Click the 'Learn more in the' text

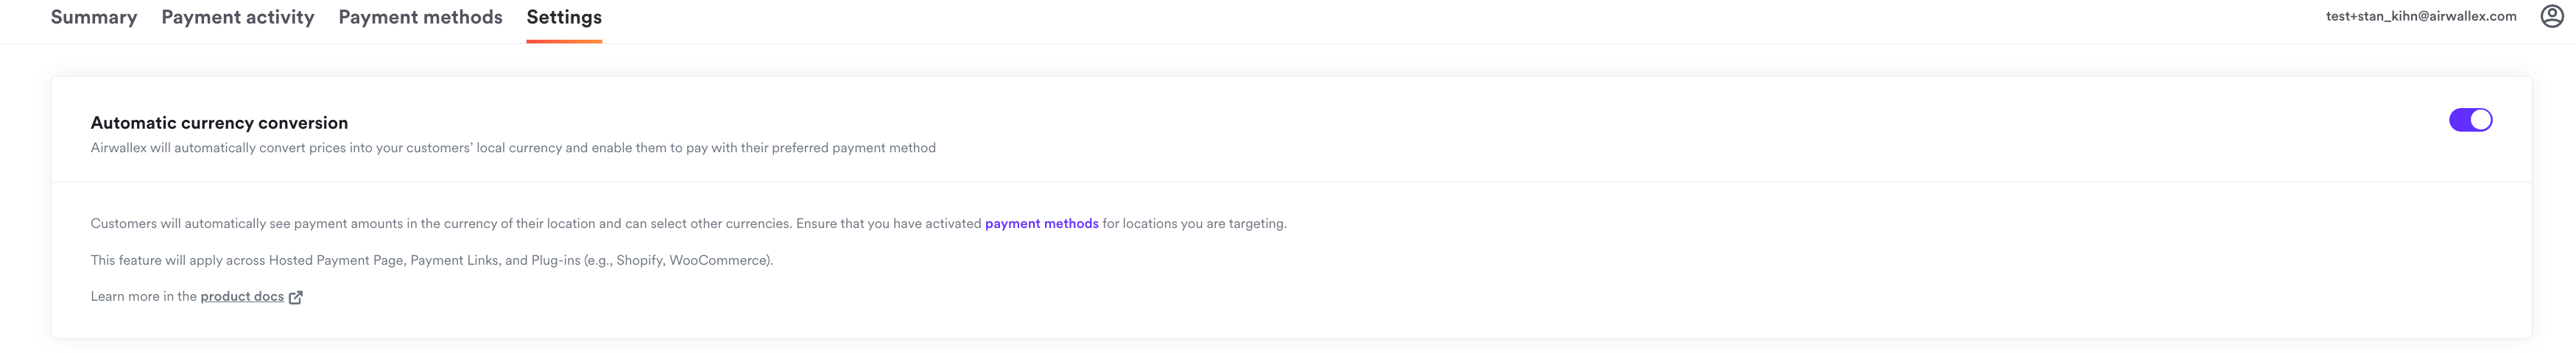tap(143, 297)
